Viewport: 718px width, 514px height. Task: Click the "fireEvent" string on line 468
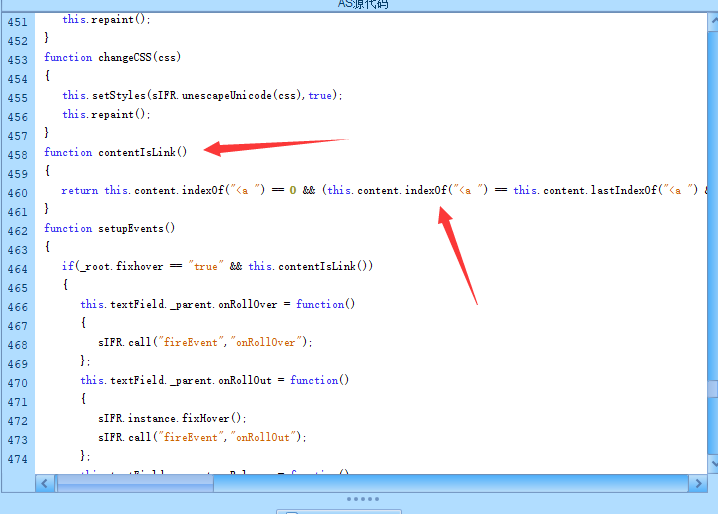click(x=191, y=342)
